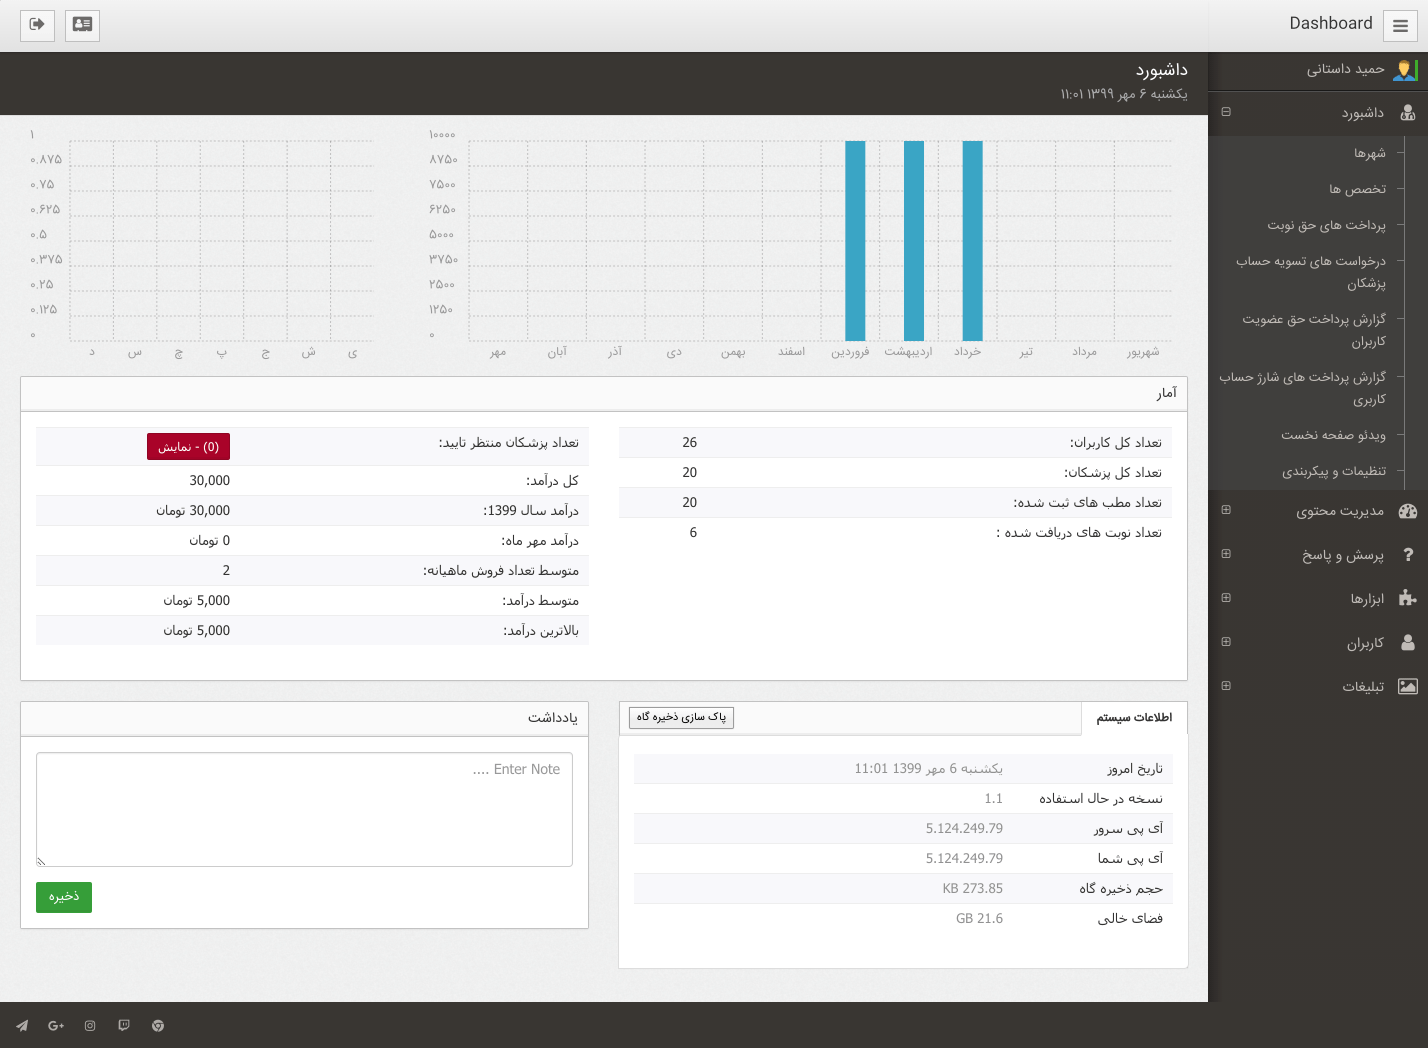The height and width of the screenshot is (1048, 1428).
Task: Click the red نمایش button
Action: click(188, 447)
